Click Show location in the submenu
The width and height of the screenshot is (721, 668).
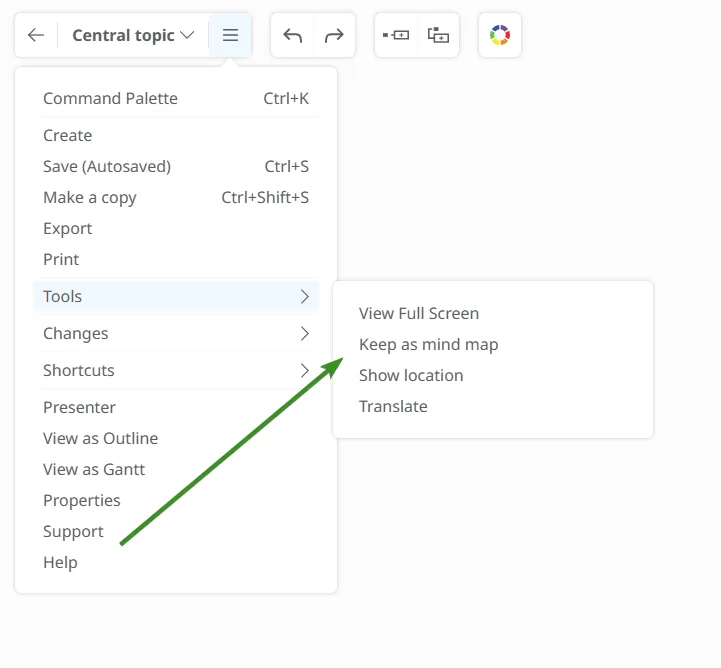coord(411,375)
